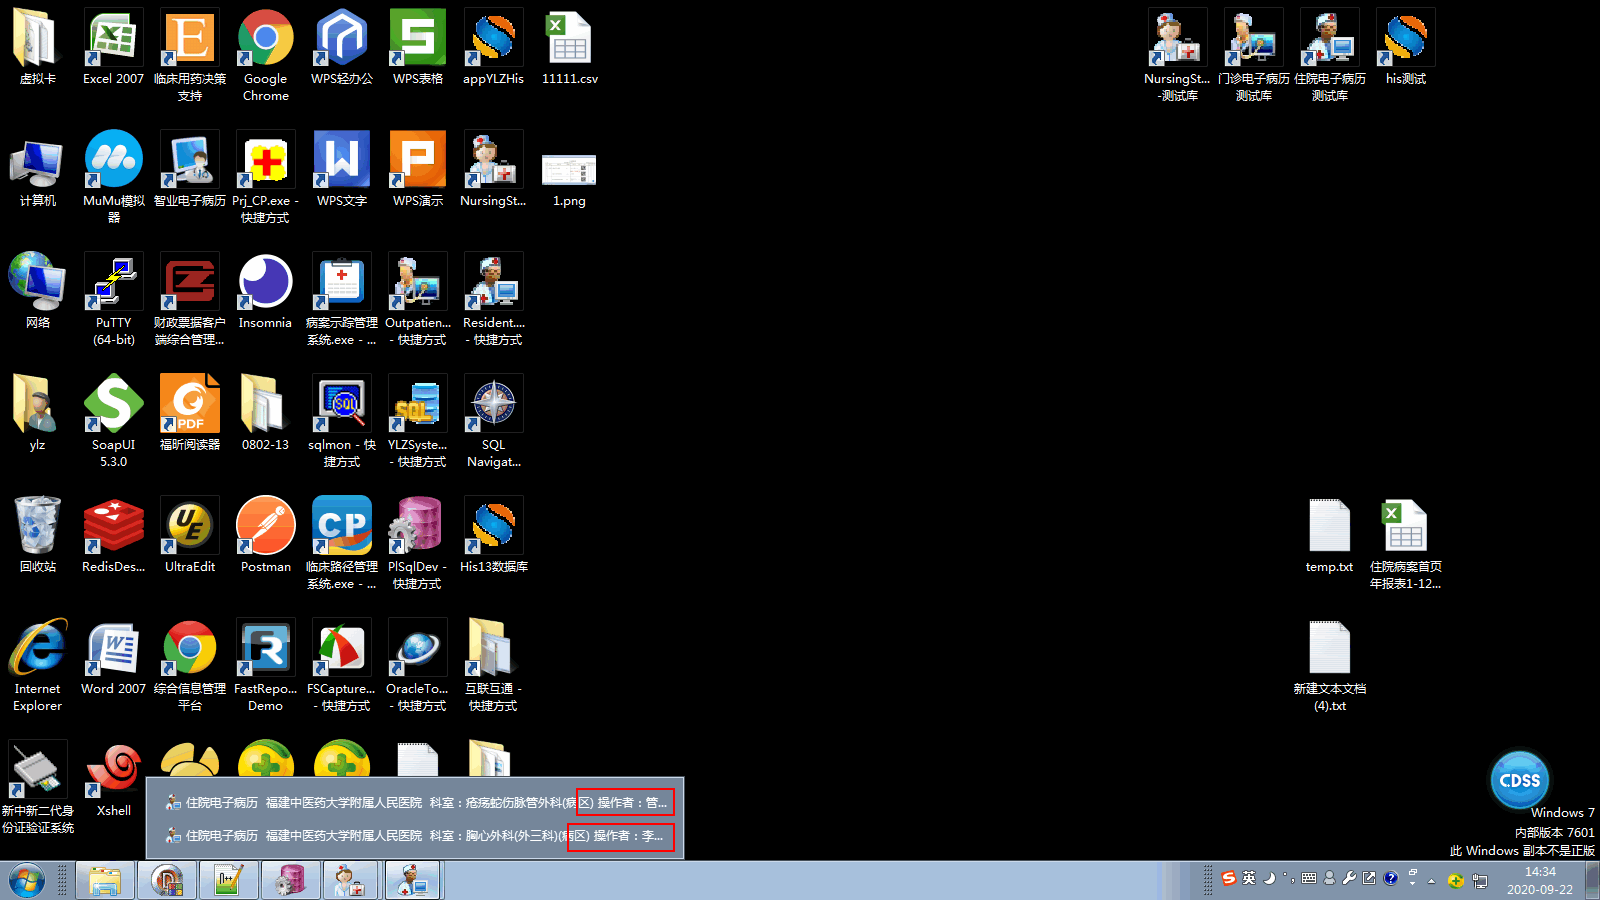Select the Insomnia desktop icon
This screenshot has height=900, width=1600.
coord(266,292)
